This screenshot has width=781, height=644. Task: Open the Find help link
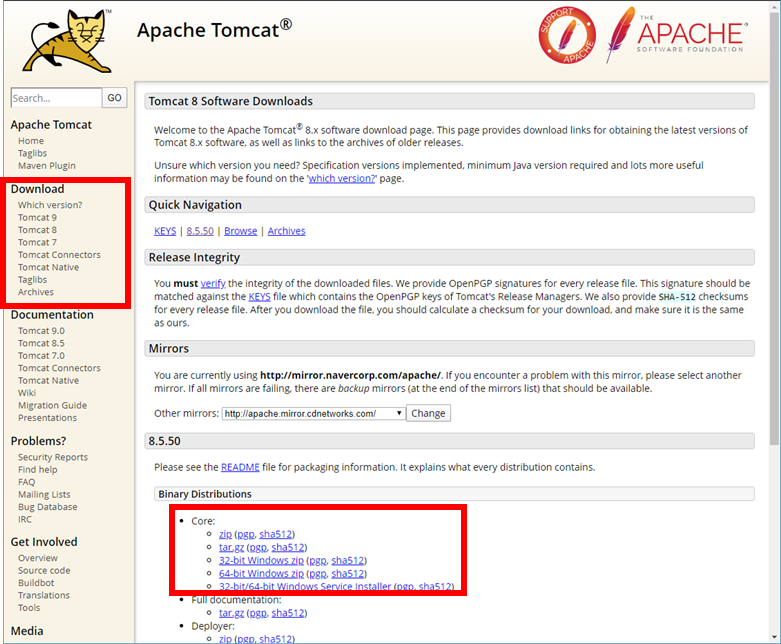click(x=37, y=470)
